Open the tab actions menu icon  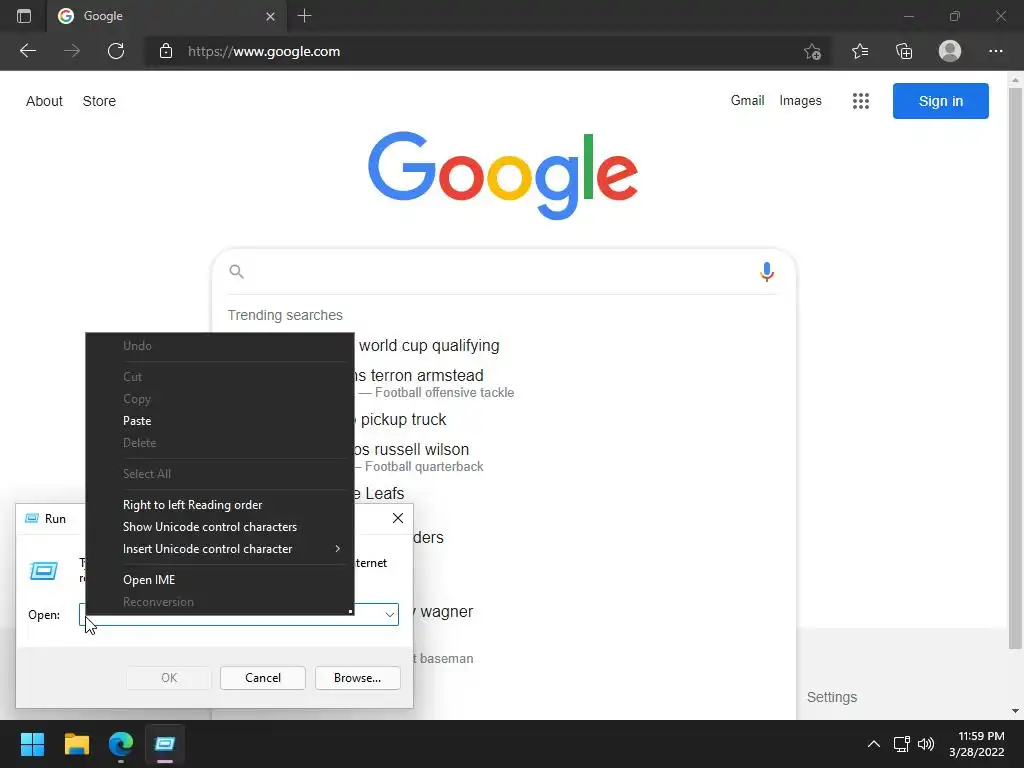pyautogui.click(x=24, y=16)
